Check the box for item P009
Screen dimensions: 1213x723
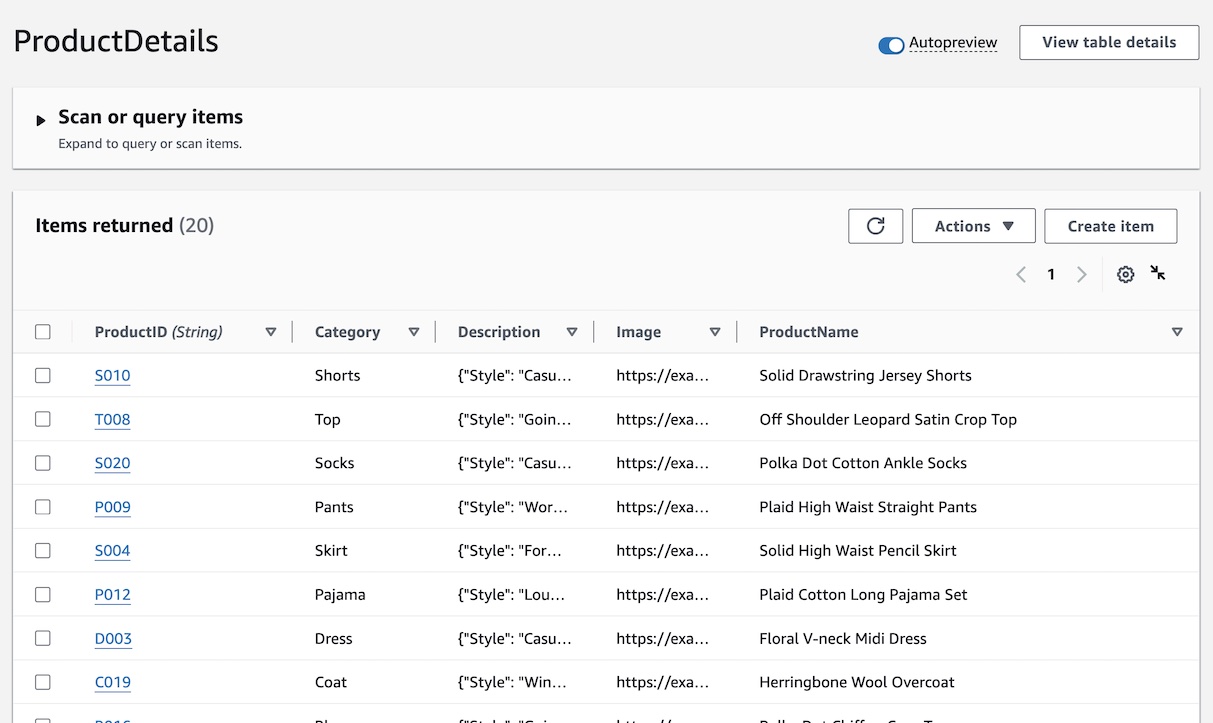tap(43, 507)
